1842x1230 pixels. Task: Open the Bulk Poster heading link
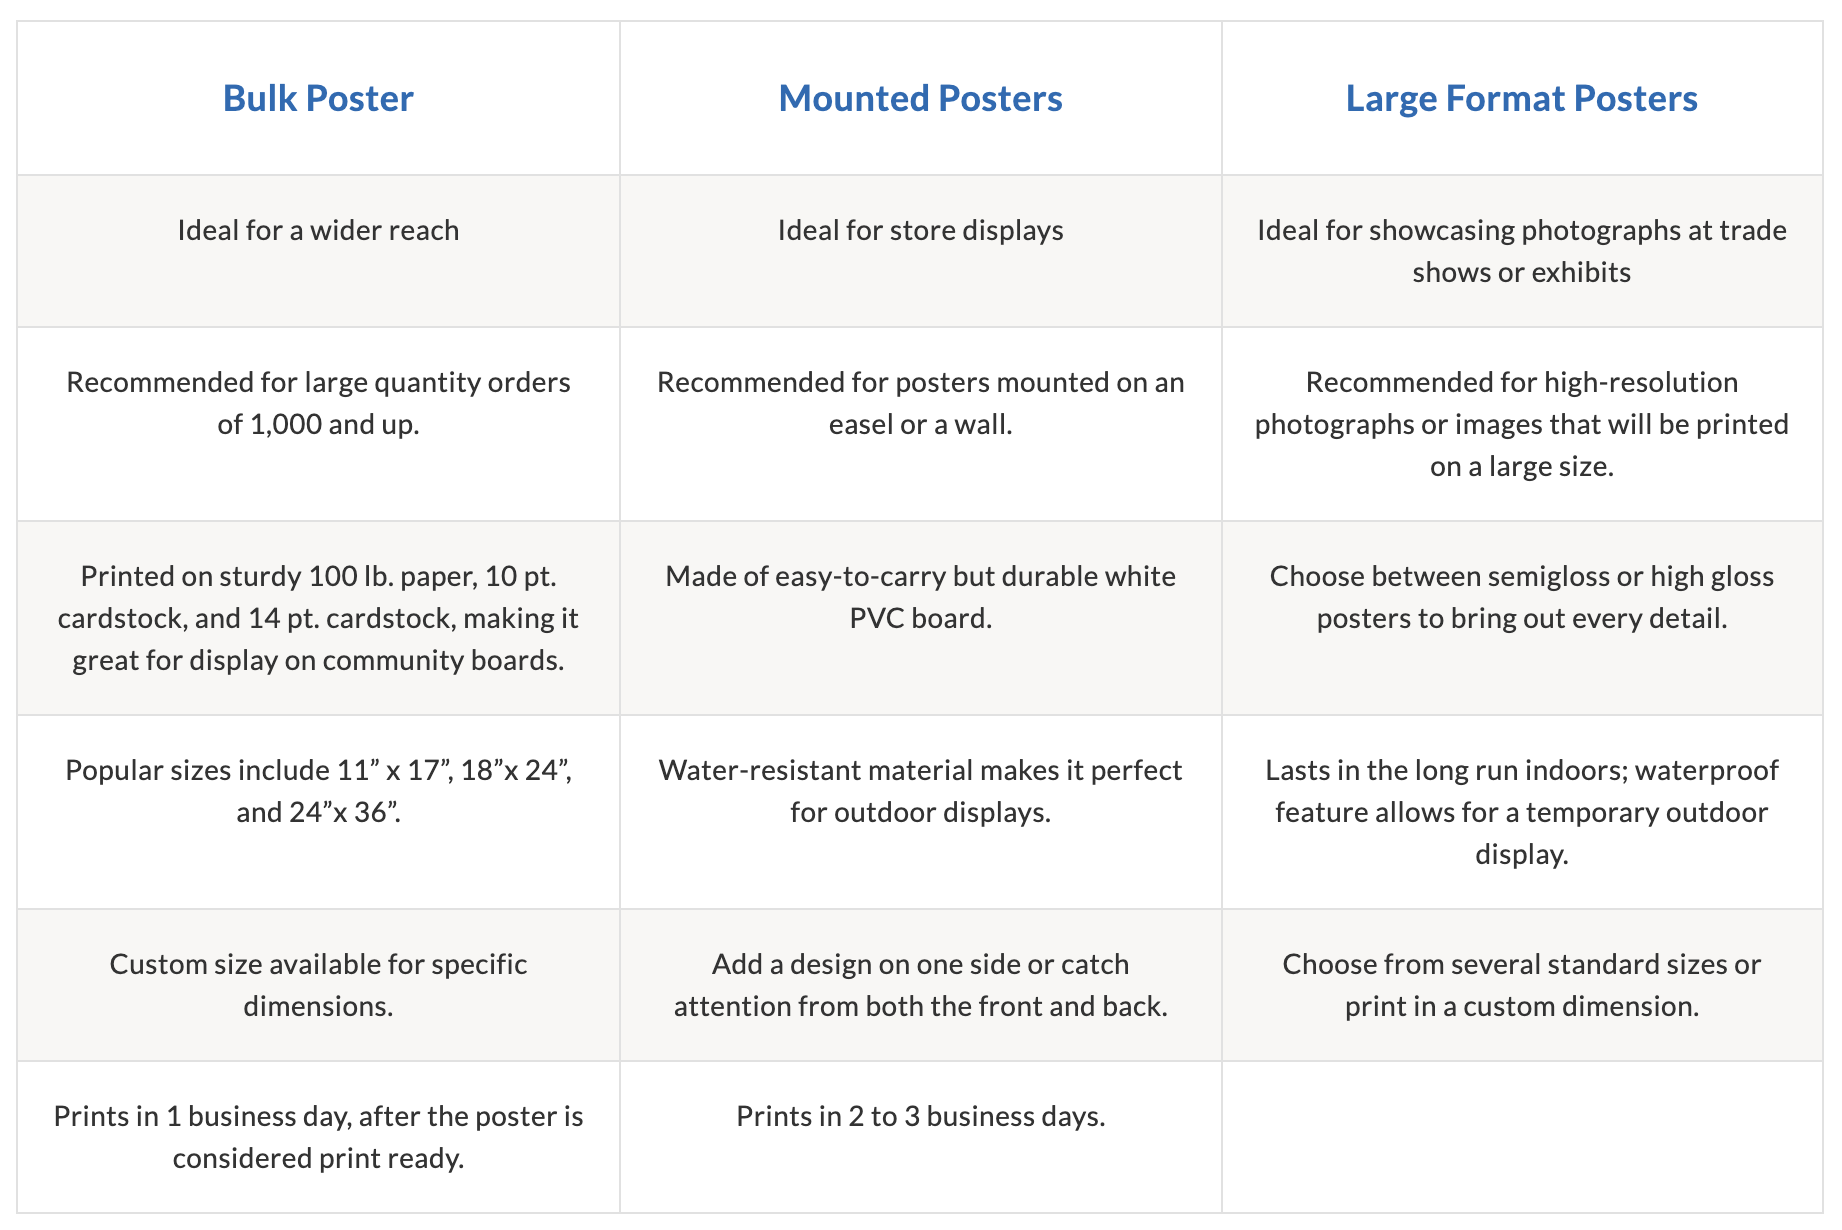tap(318, 98)
